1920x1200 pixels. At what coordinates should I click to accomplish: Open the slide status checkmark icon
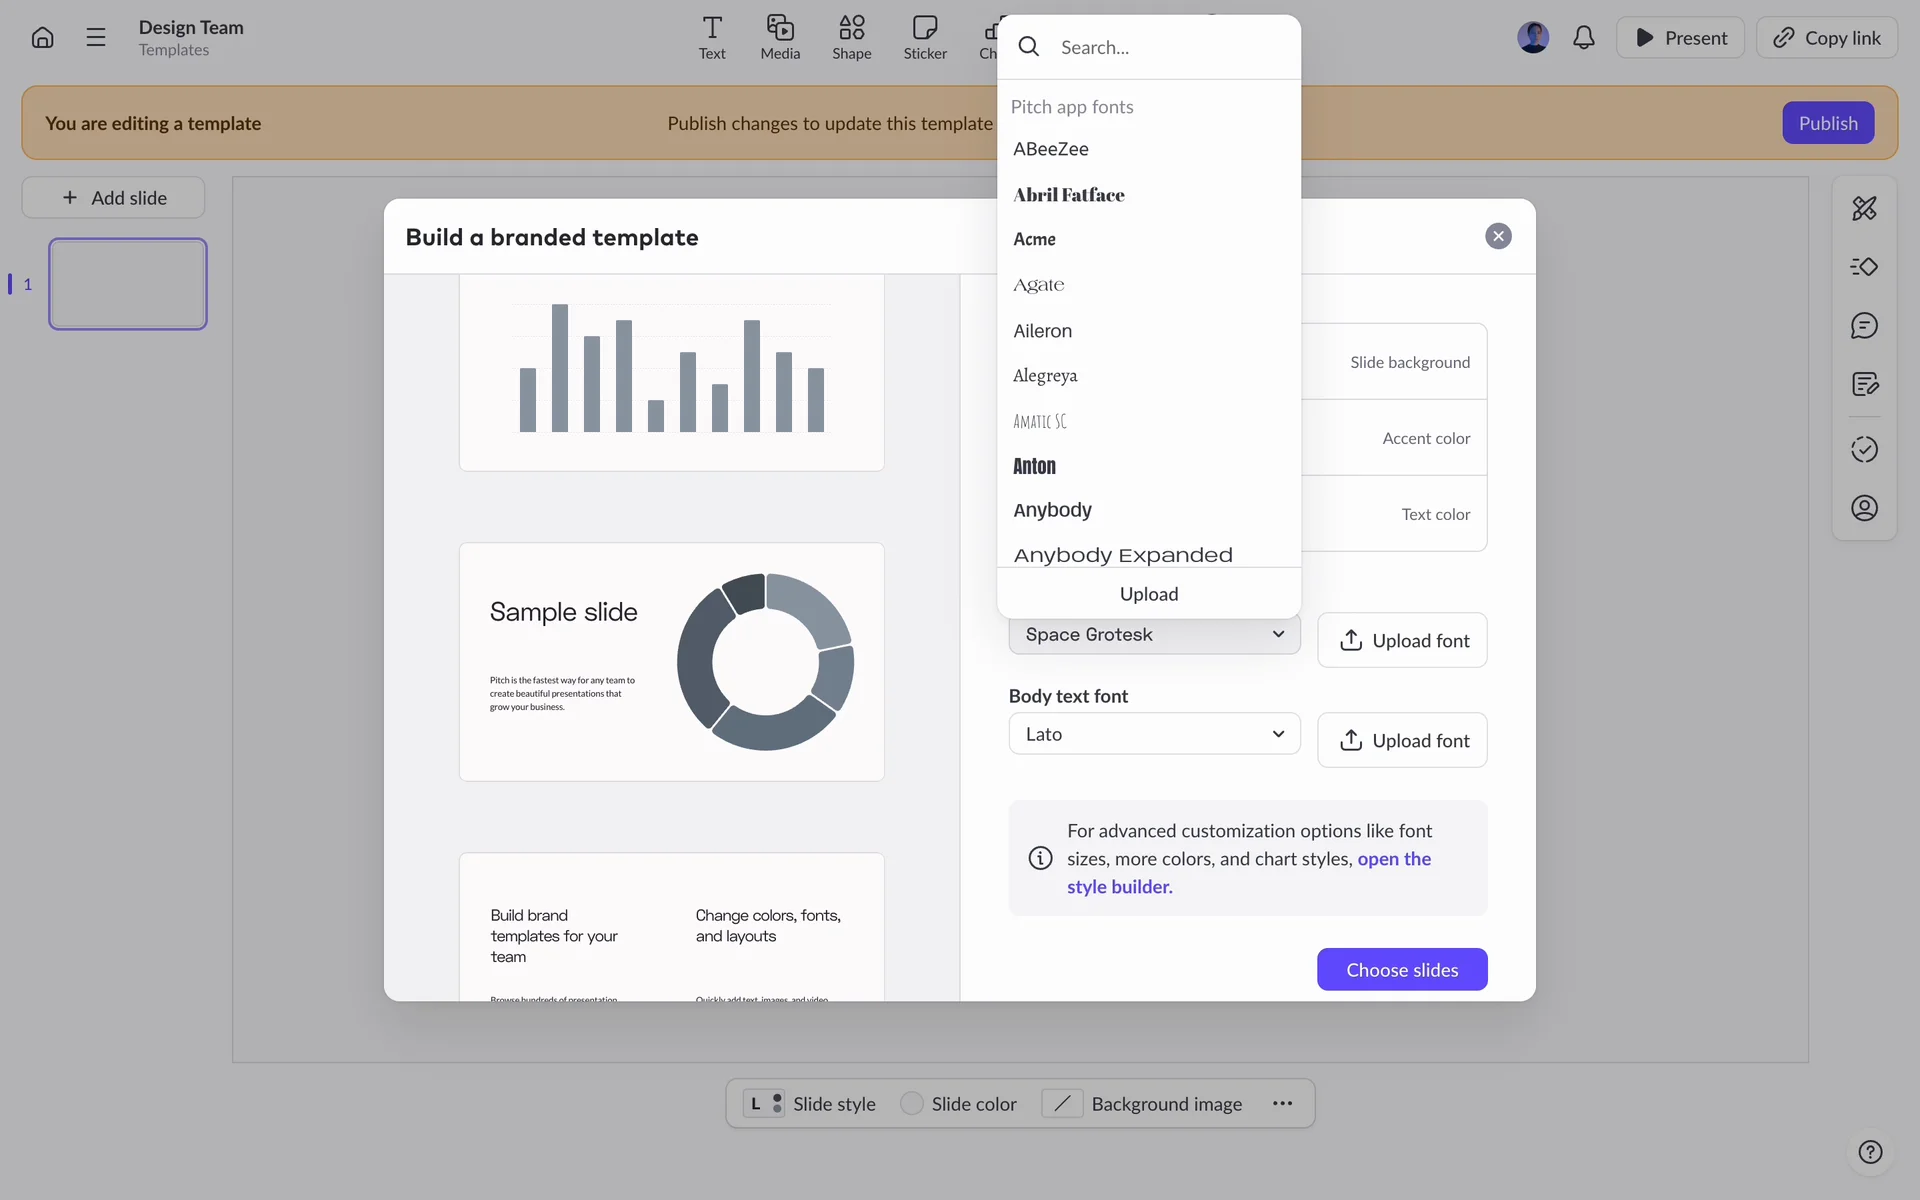click(1864, 449)
